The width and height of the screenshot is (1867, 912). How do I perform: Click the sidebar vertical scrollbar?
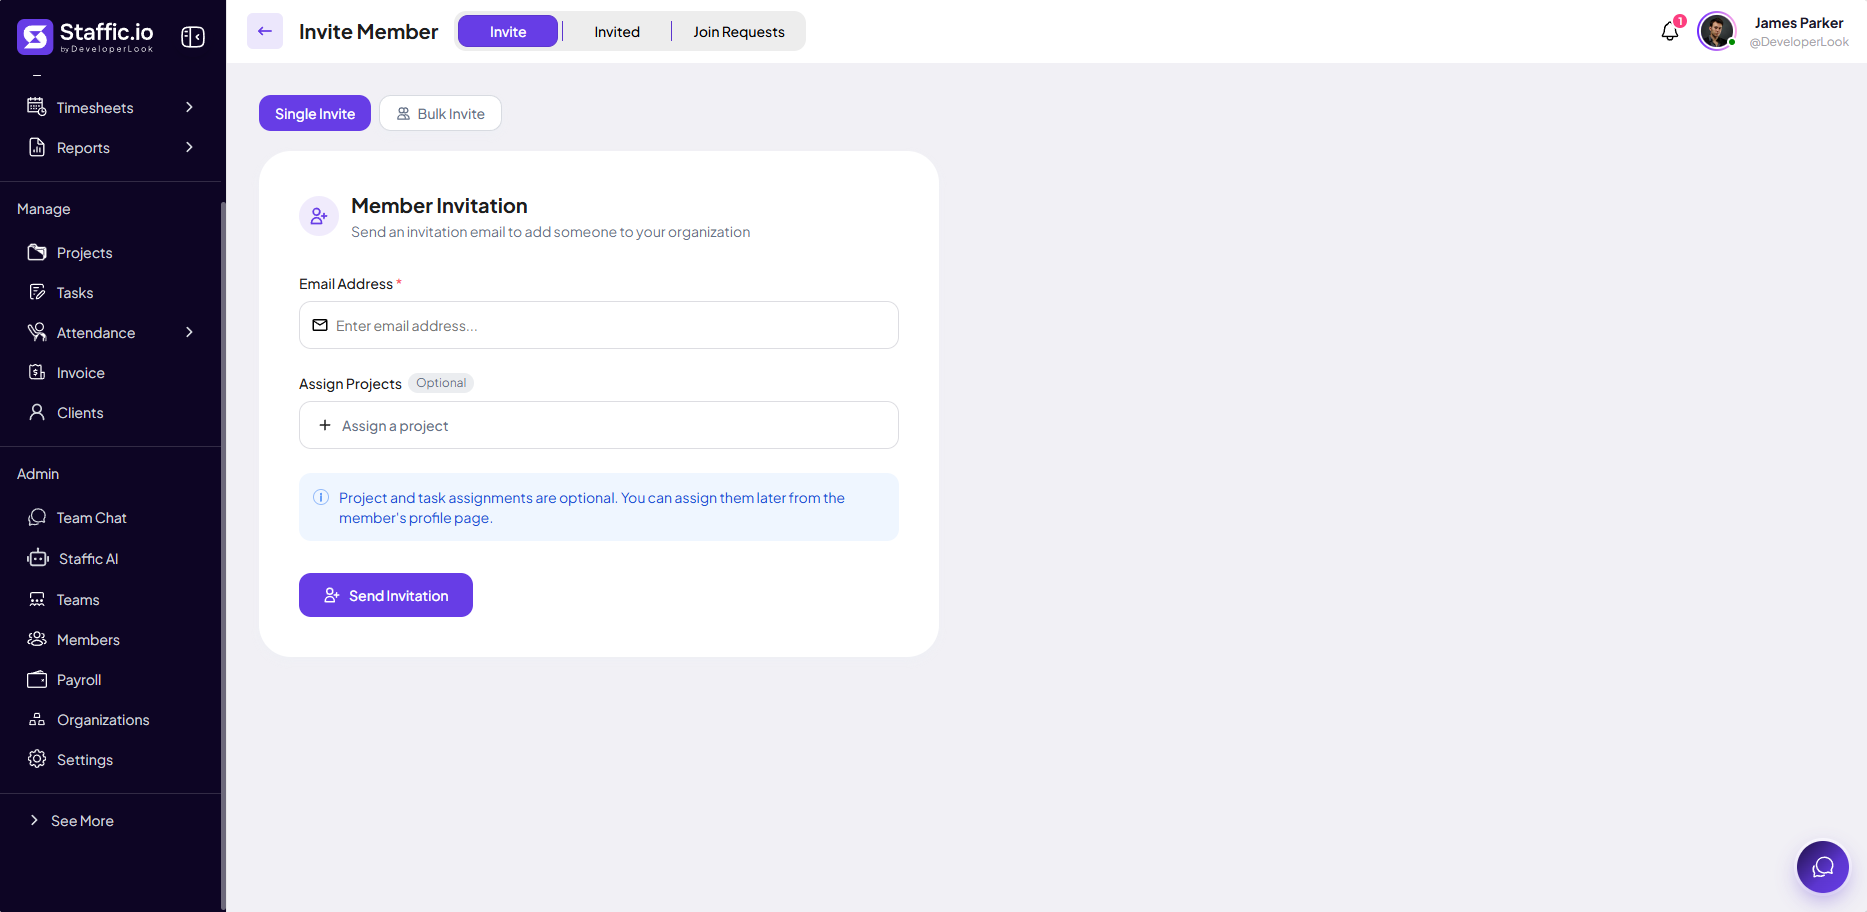[223, 555]
